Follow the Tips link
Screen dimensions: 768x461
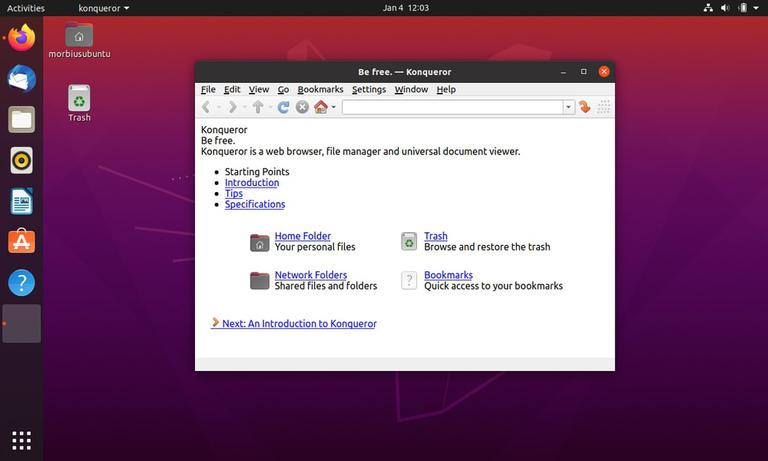234,194
